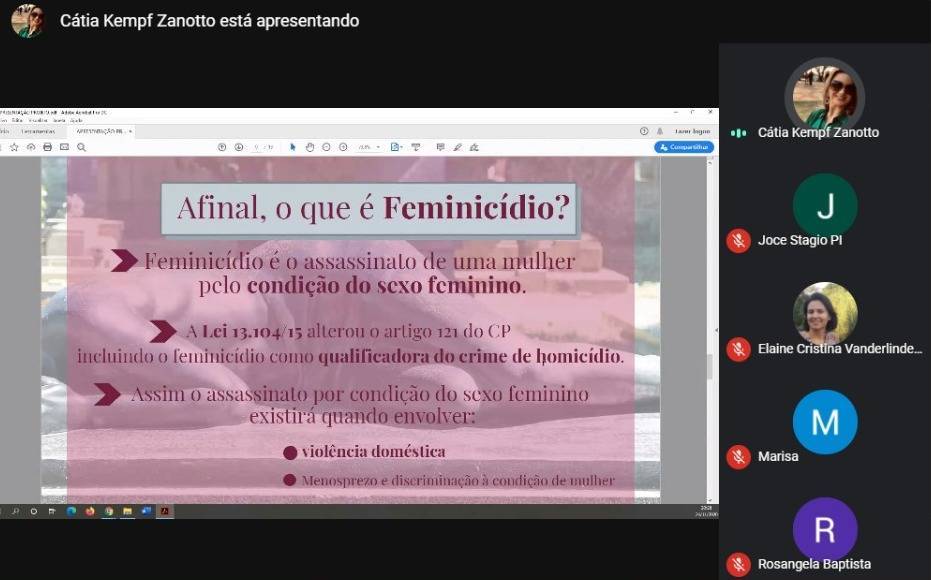
Task: Click the muted microphone icon beside Marisa
Action: pyautogui.click(x=738, y=457)
